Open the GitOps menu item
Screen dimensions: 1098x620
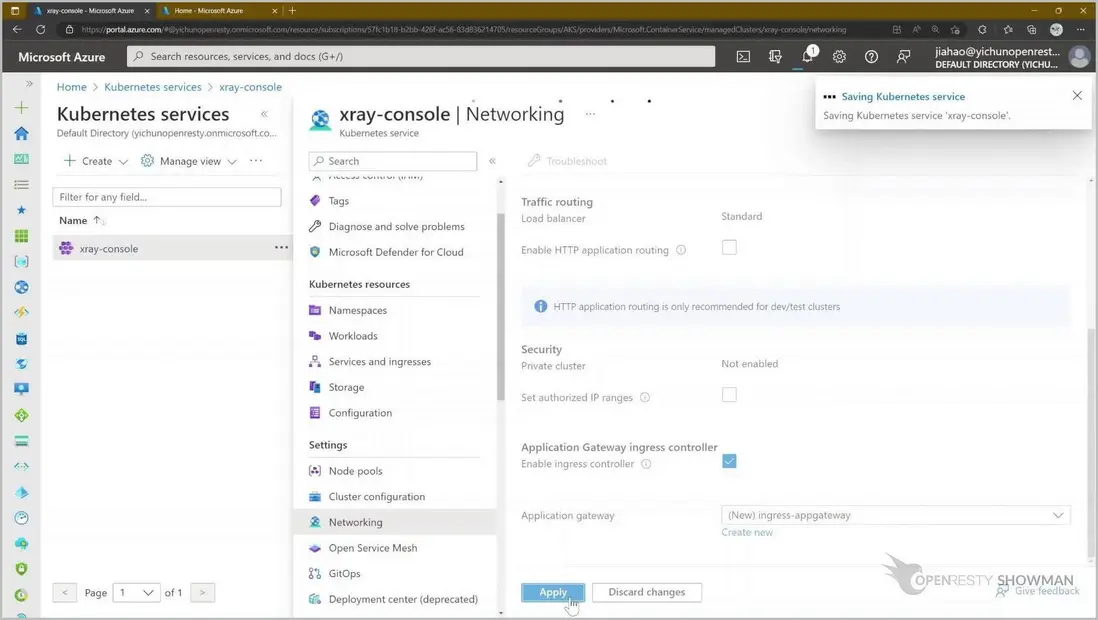(x=345, y=574)
